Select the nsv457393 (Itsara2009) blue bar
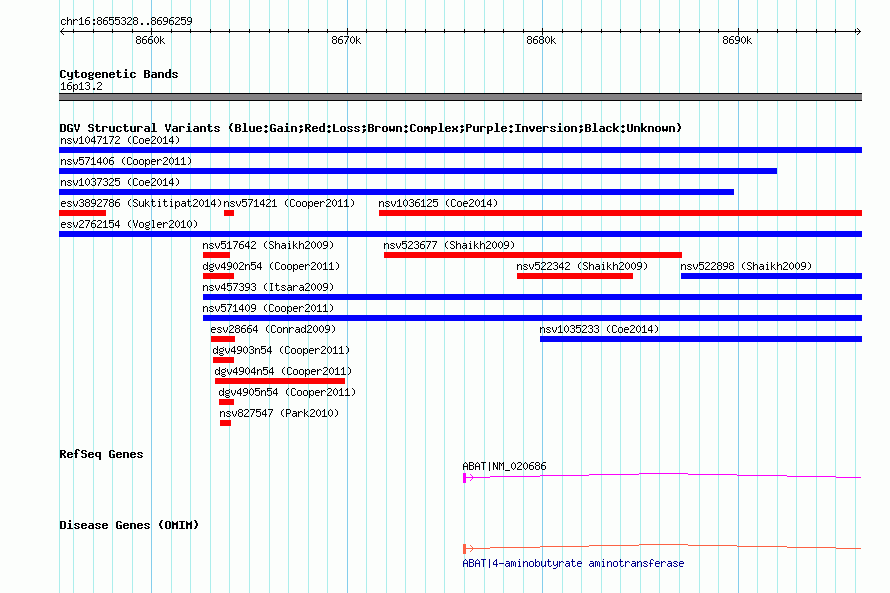This screenshot has width=890, height=593. pyautogui.click(x=532, y=297)
